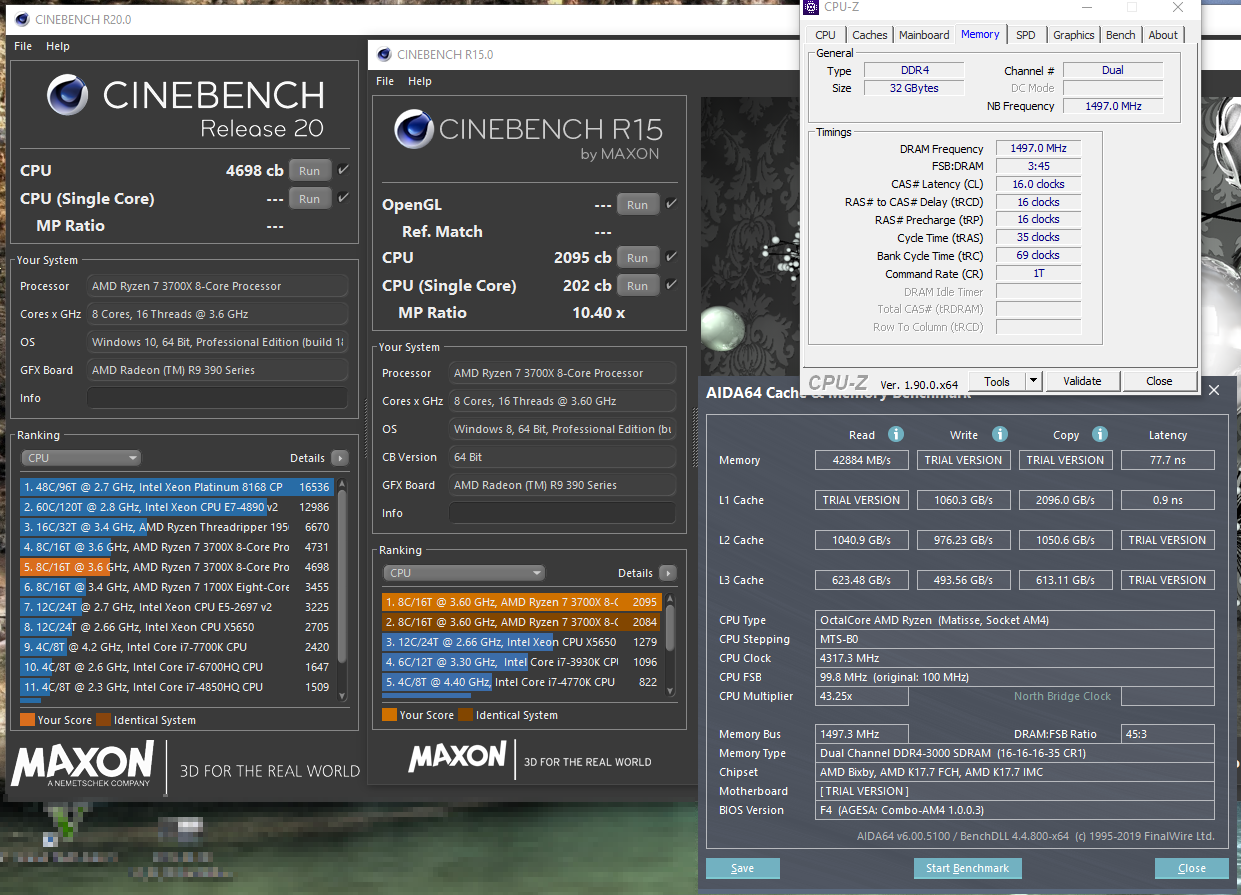Click the Close button in AIDA64 window
Viewport: 1241px width, 895px height.
(1192, 868)
